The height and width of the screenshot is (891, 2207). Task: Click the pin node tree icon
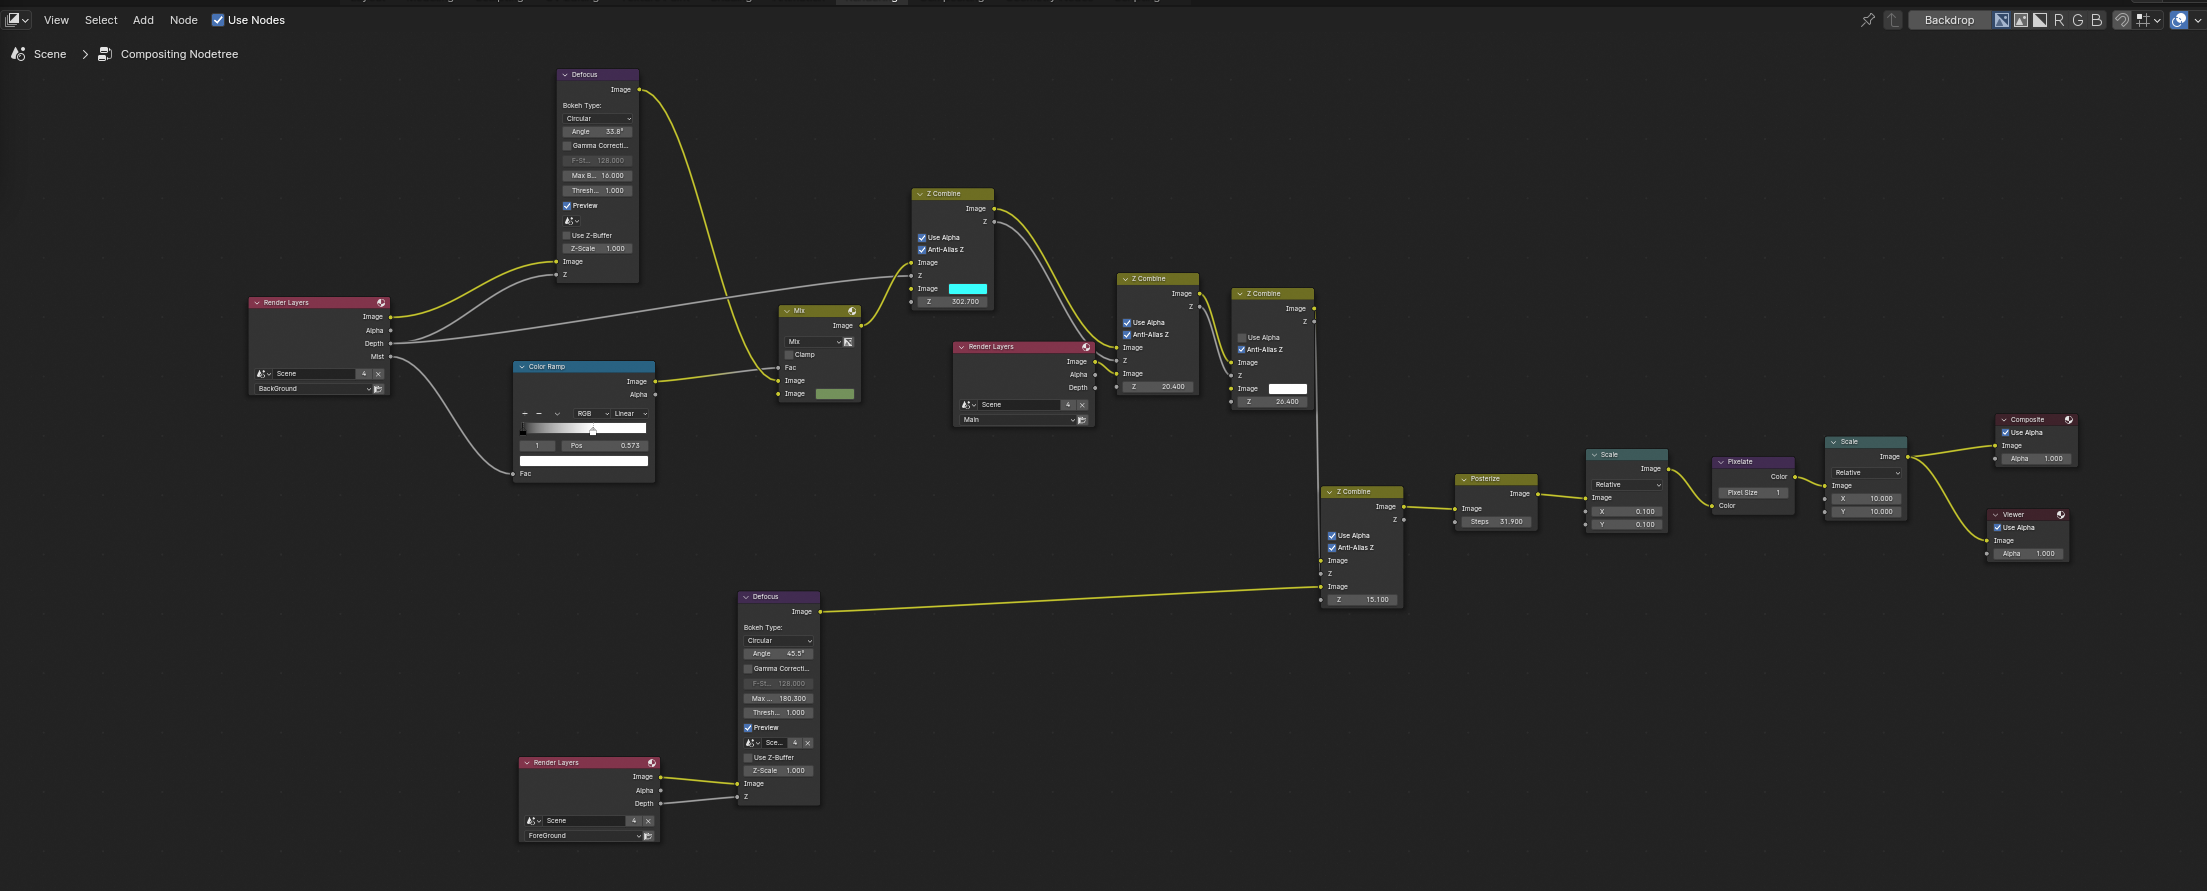[x=1867, y=20]
